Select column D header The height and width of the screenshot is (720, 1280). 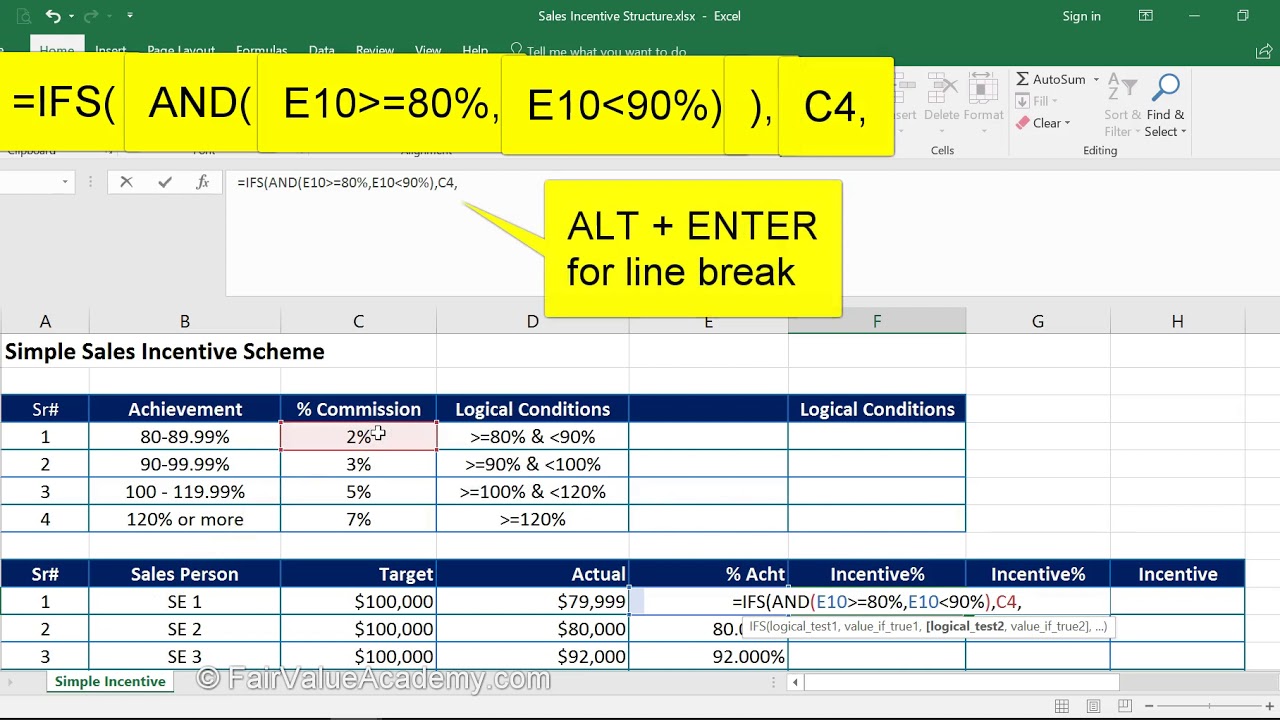[532, 321]
